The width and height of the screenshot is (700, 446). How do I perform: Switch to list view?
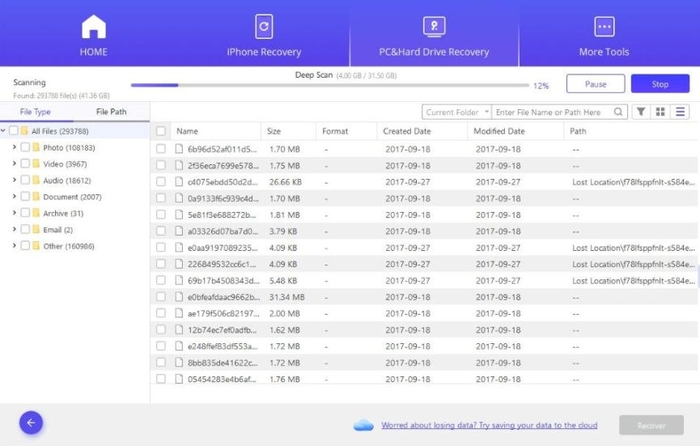tap(681, 112)
